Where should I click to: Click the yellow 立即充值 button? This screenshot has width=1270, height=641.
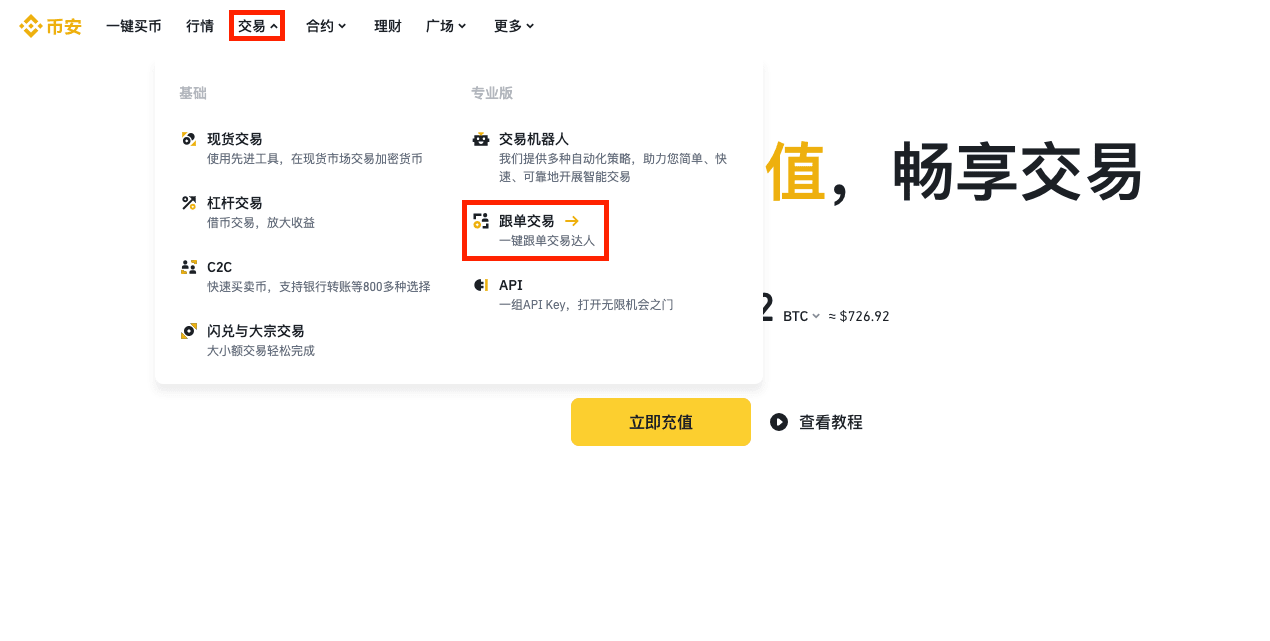coord(660,422)
